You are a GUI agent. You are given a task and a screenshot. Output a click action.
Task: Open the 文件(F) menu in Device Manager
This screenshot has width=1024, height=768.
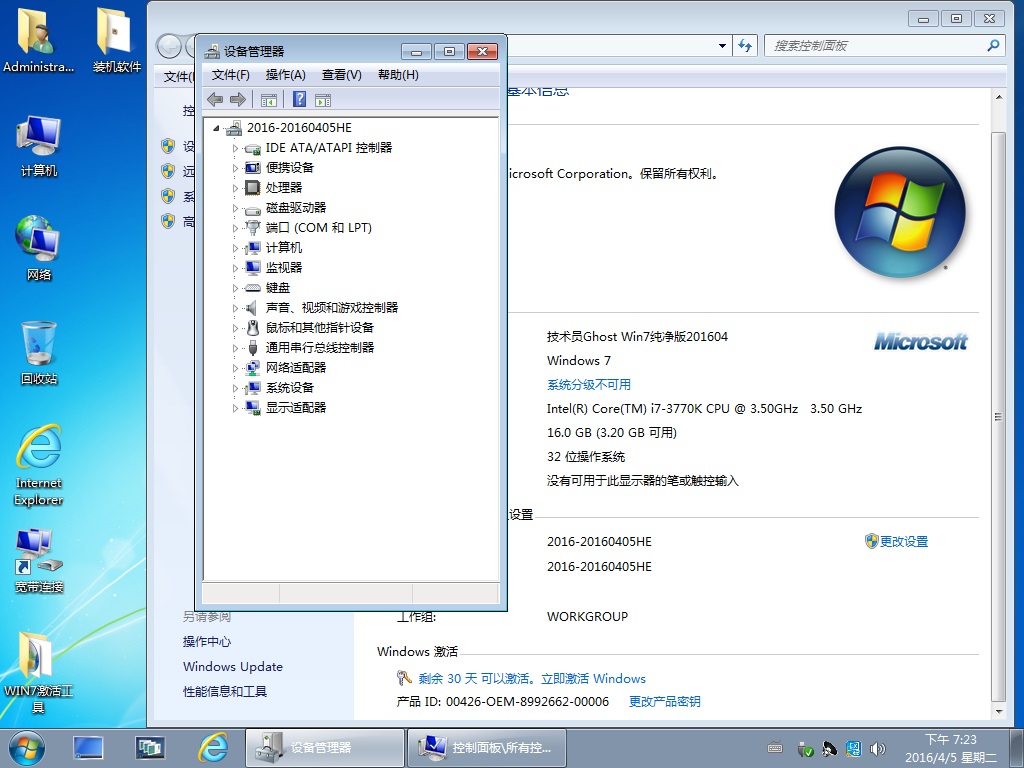[231, 75]
